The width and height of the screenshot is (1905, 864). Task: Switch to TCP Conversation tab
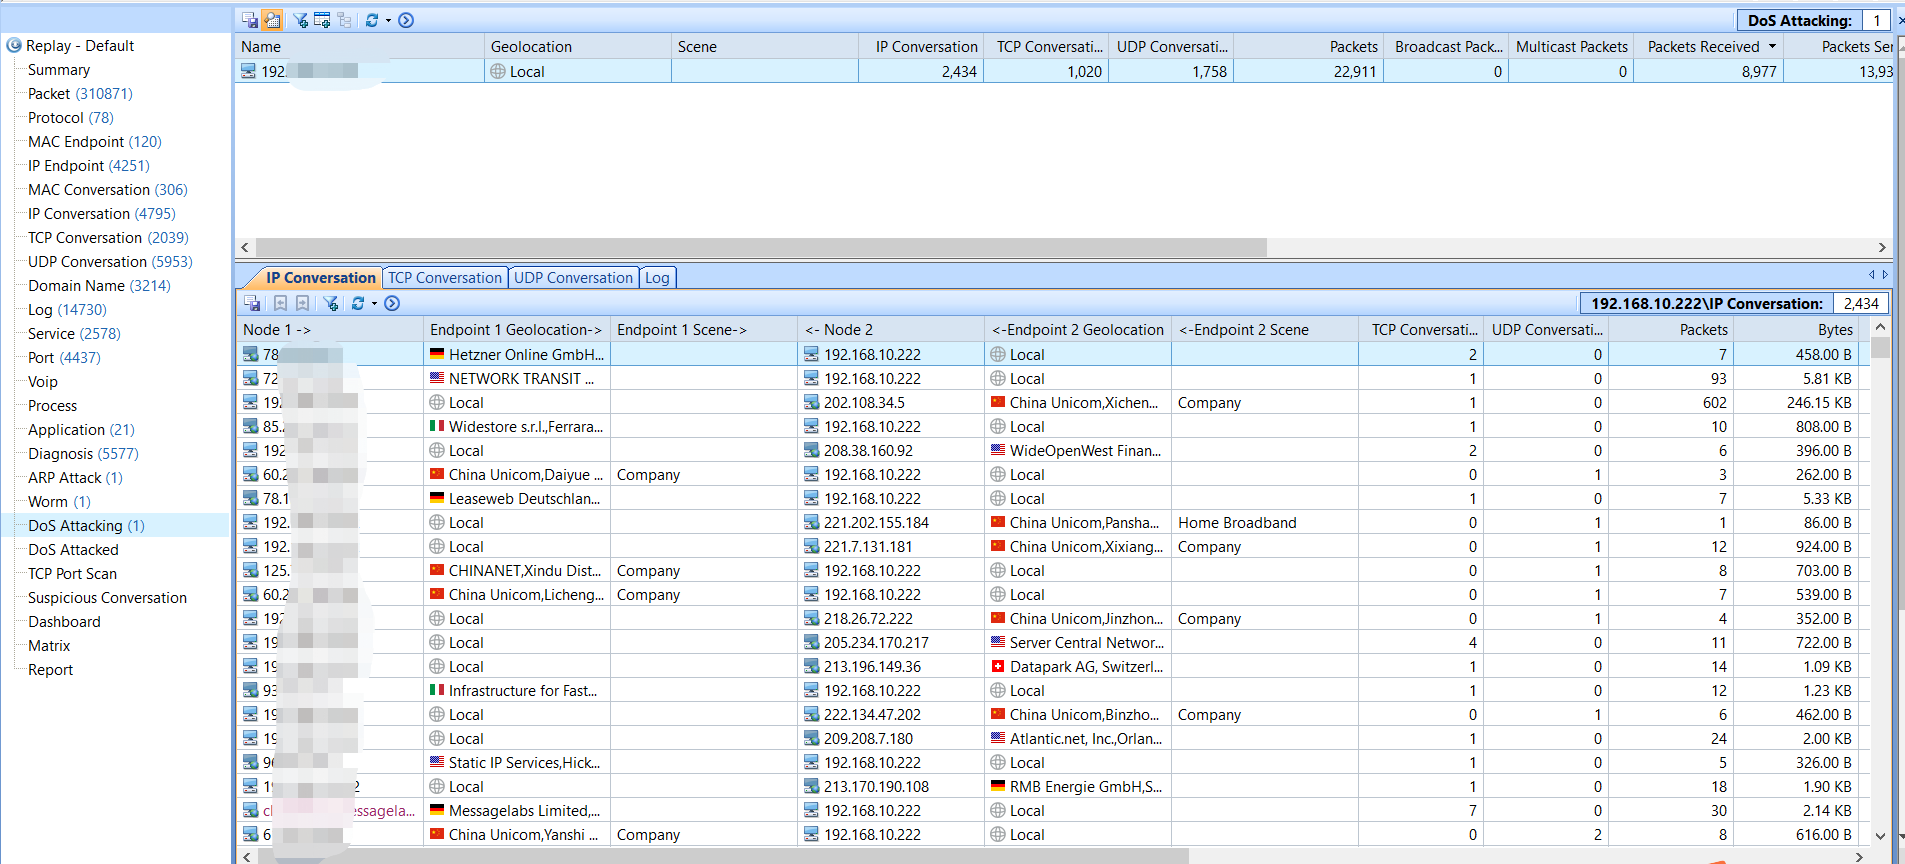point(445,278)
